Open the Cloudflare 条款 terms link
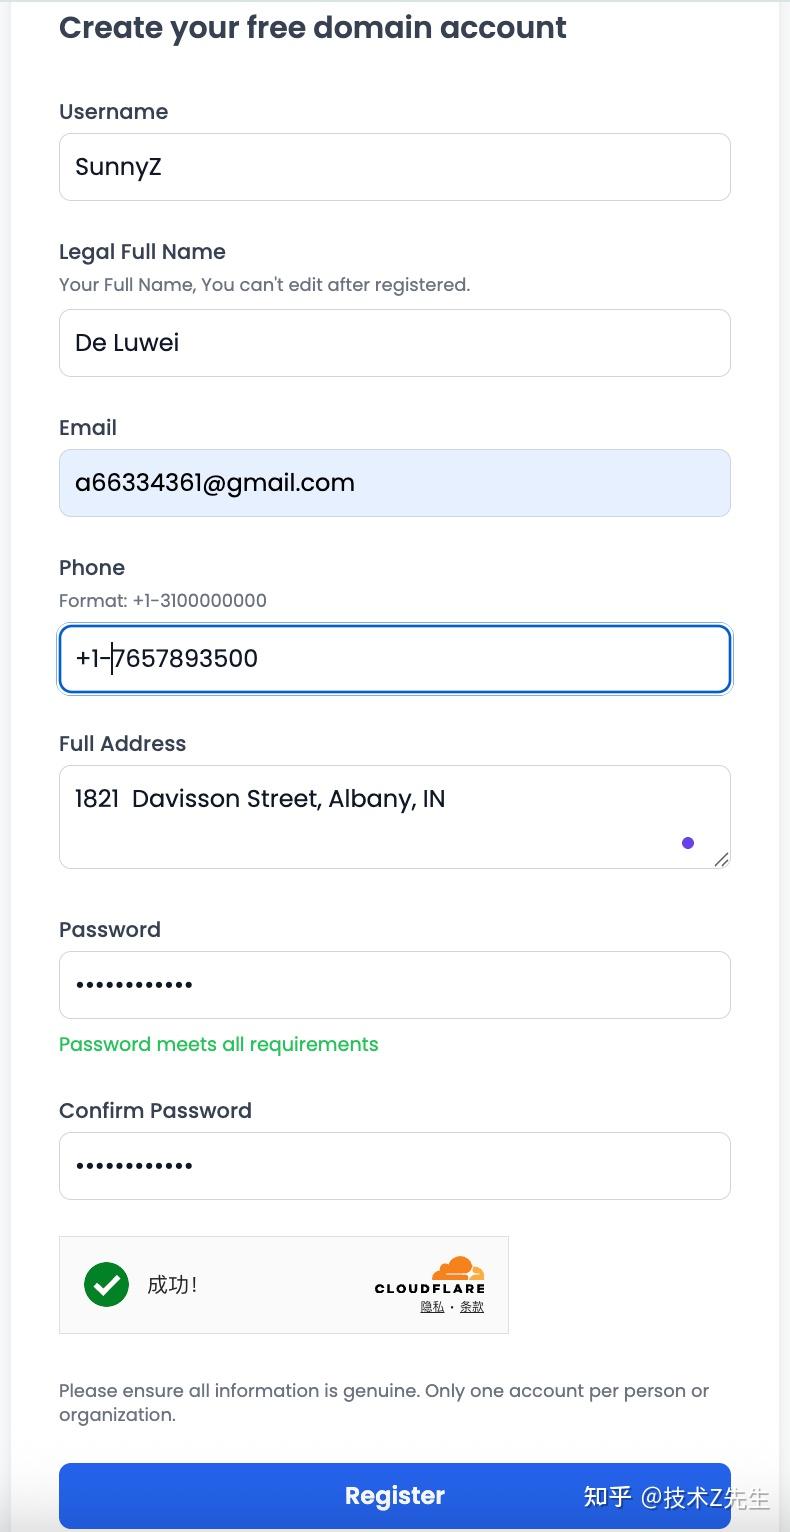Viewport: 790px width, 1532px height. tap(472, 1306)
